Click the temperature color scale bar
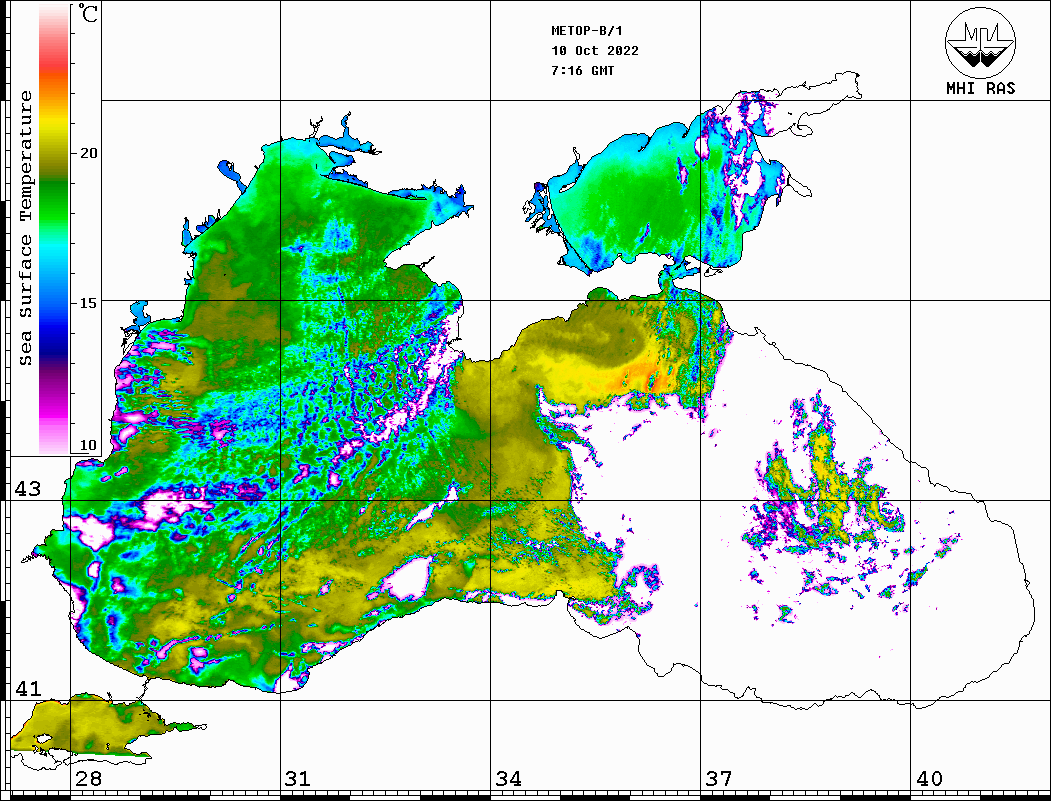Image resolution: width=1051 pixels, height=801 pixels. click(x=54, y=229)
